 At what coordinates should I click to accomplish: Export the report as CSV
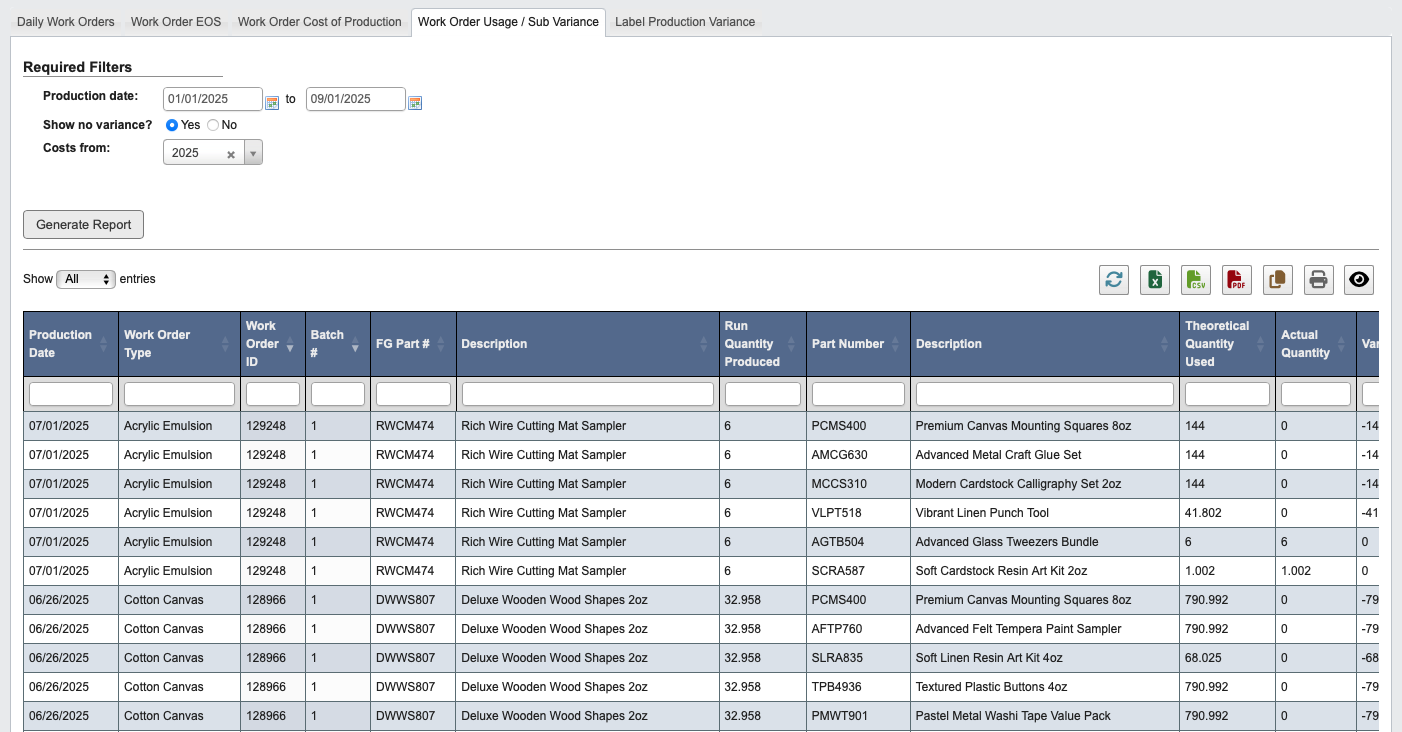pos(1196,280)
